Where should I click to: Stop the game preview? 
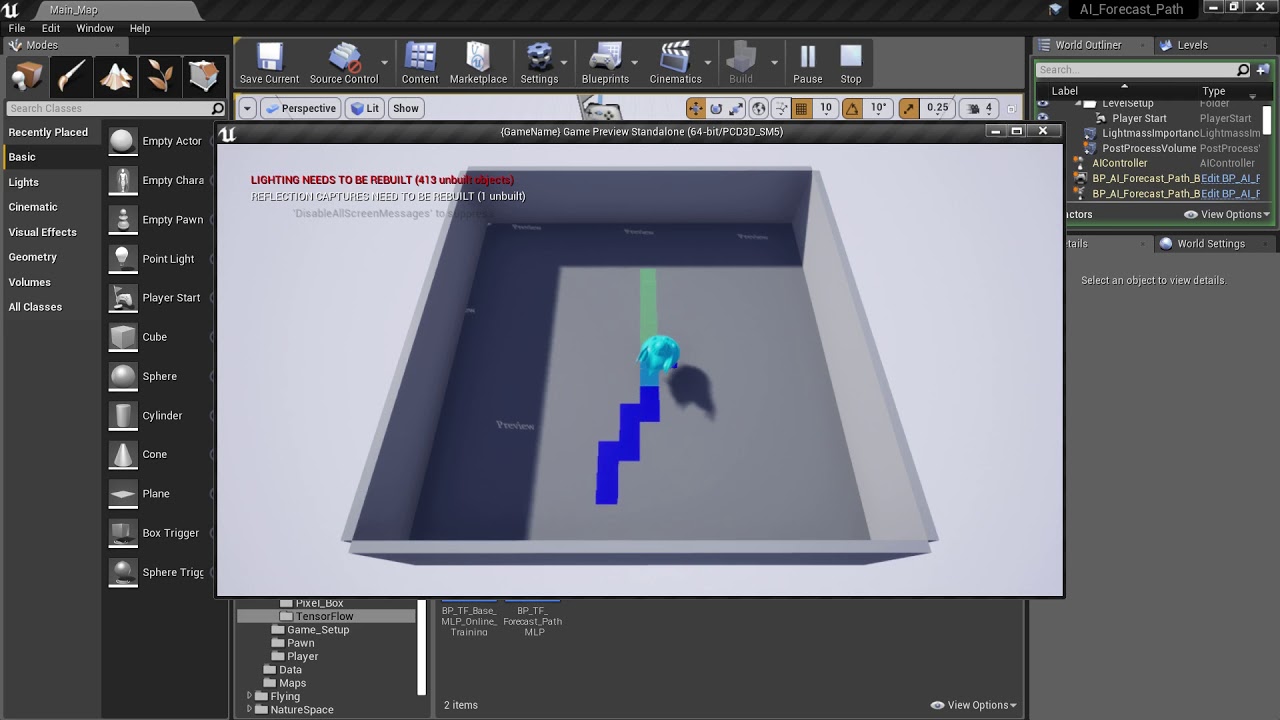tap(851, 64)
